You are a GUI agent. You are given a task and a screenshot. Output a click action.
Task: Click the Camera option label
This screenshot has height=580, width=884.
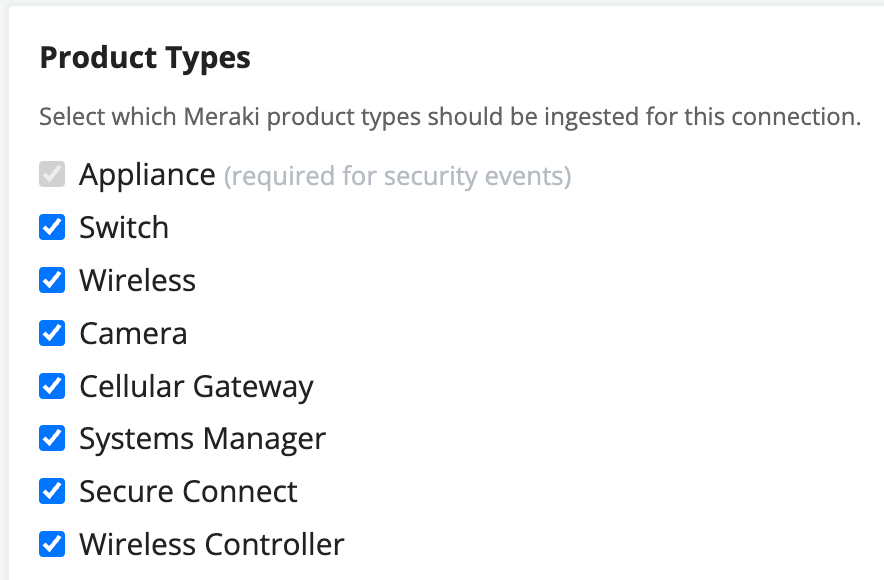[133, 334]
